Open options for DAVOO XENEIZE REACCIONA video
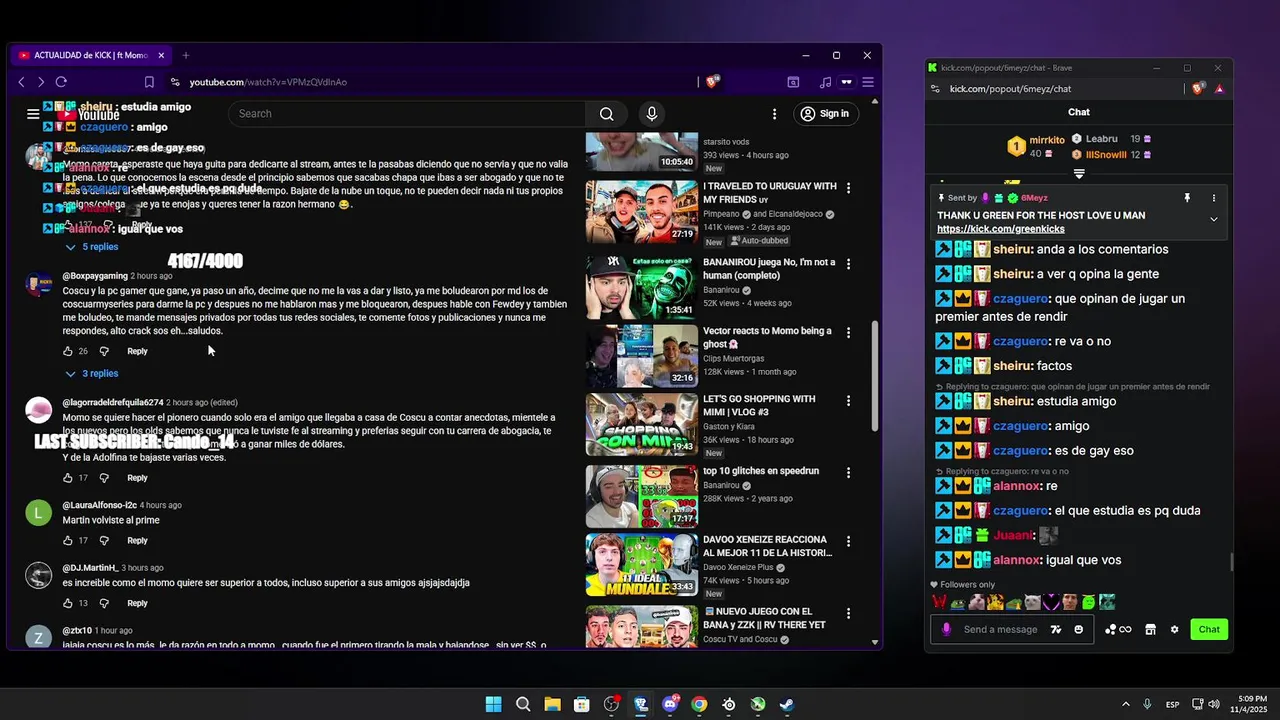Screen dimensions: 1280x720 [849, 541]
